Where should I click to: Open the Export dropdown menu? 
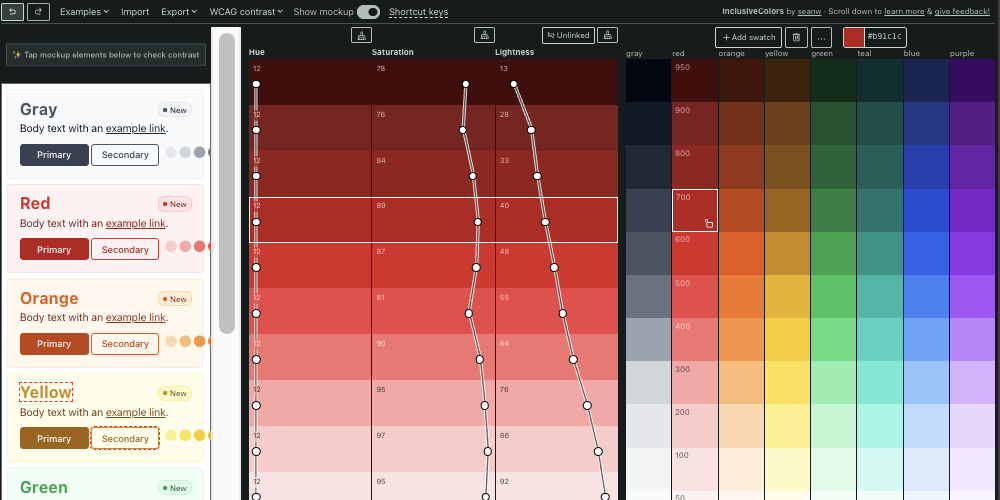tap(179, 11)
